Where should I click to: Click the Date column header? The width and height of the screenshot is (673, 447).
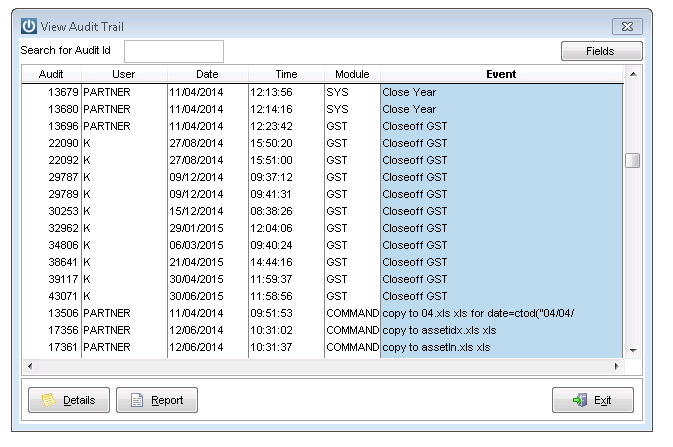click(207, 74)
